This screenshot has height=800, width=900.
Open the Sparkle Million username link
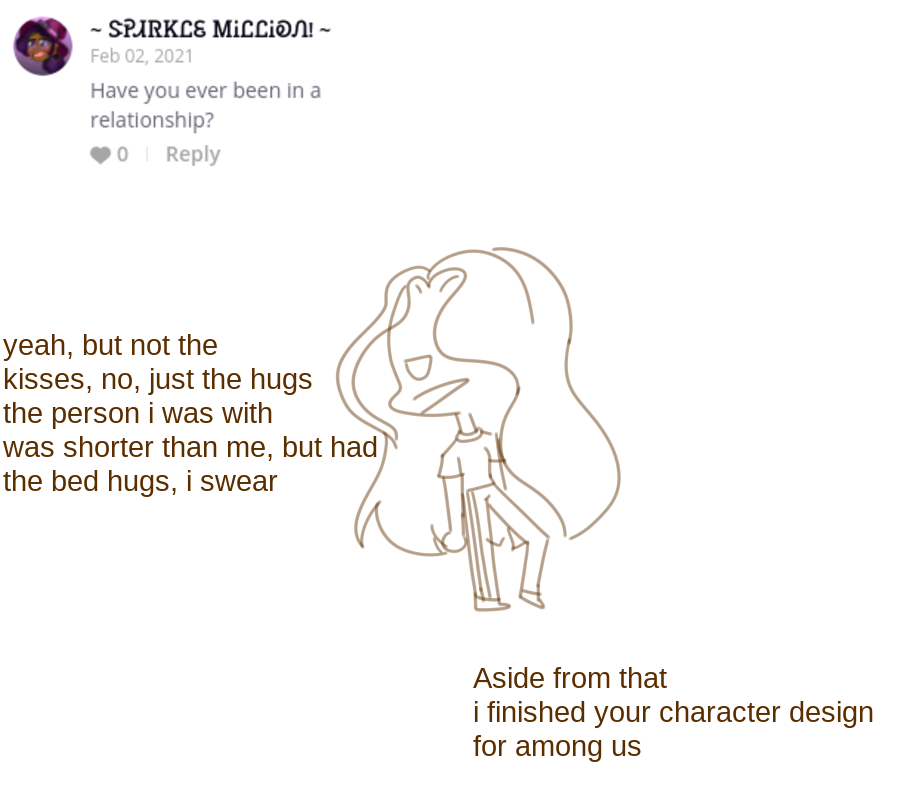210,29
